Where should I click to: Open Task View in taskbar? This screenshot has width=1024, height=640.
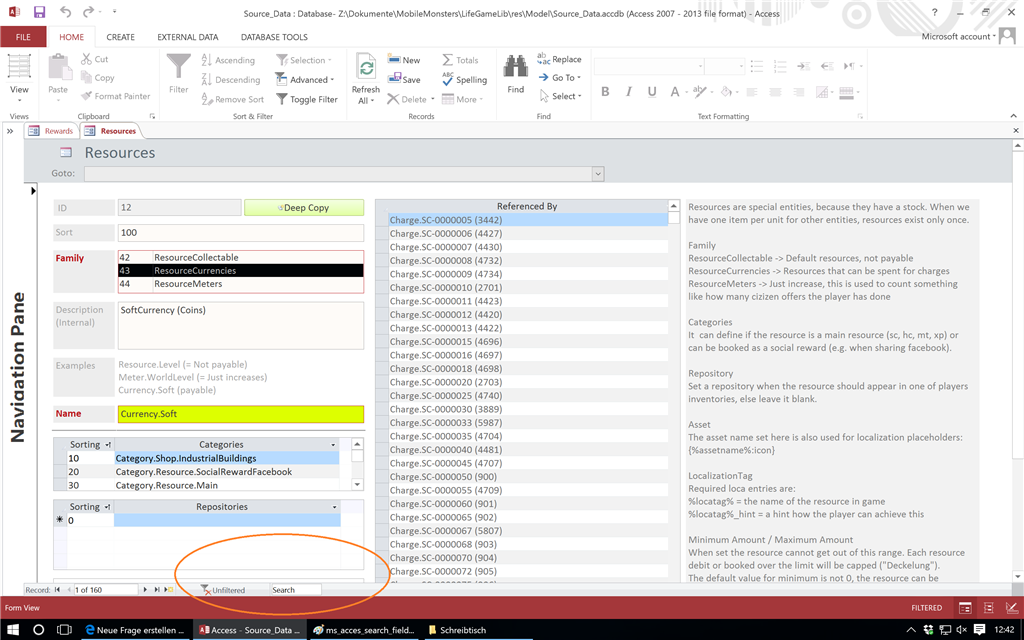[64, 630]
